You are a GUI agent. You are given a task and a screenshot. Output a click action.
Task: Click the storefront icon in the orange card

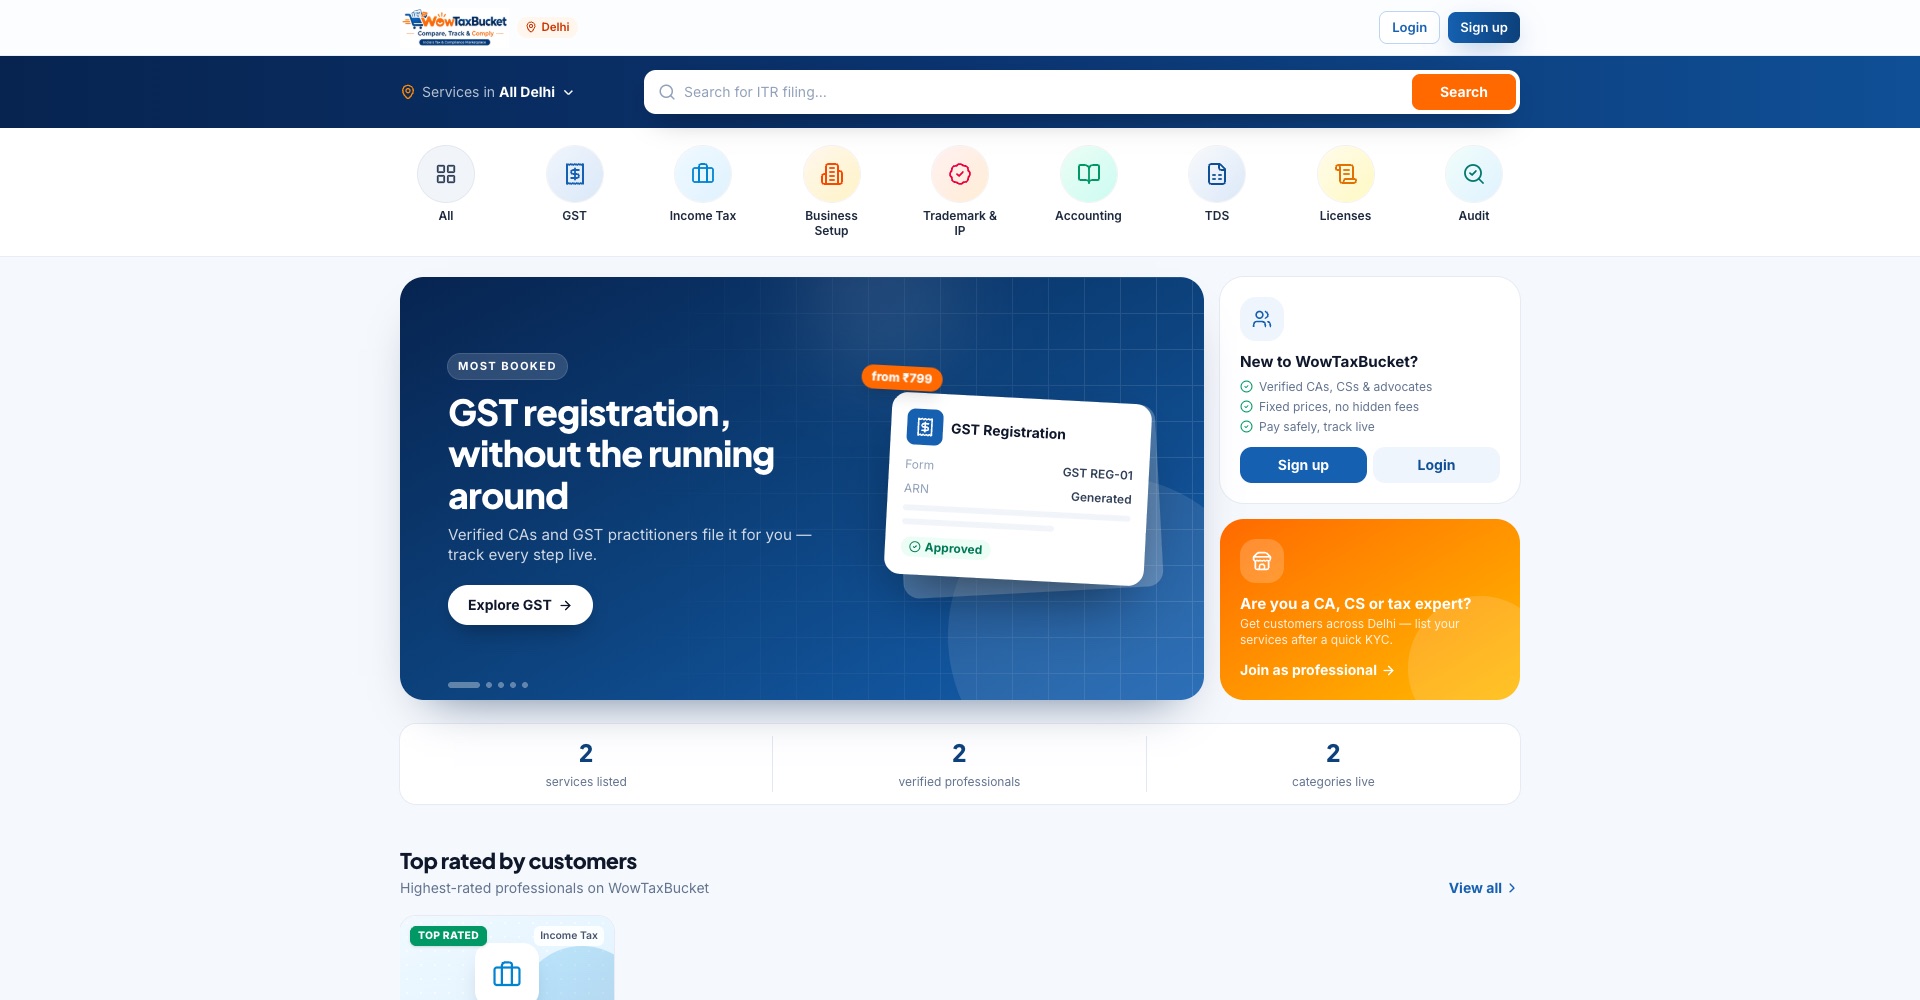[1262, 561]
